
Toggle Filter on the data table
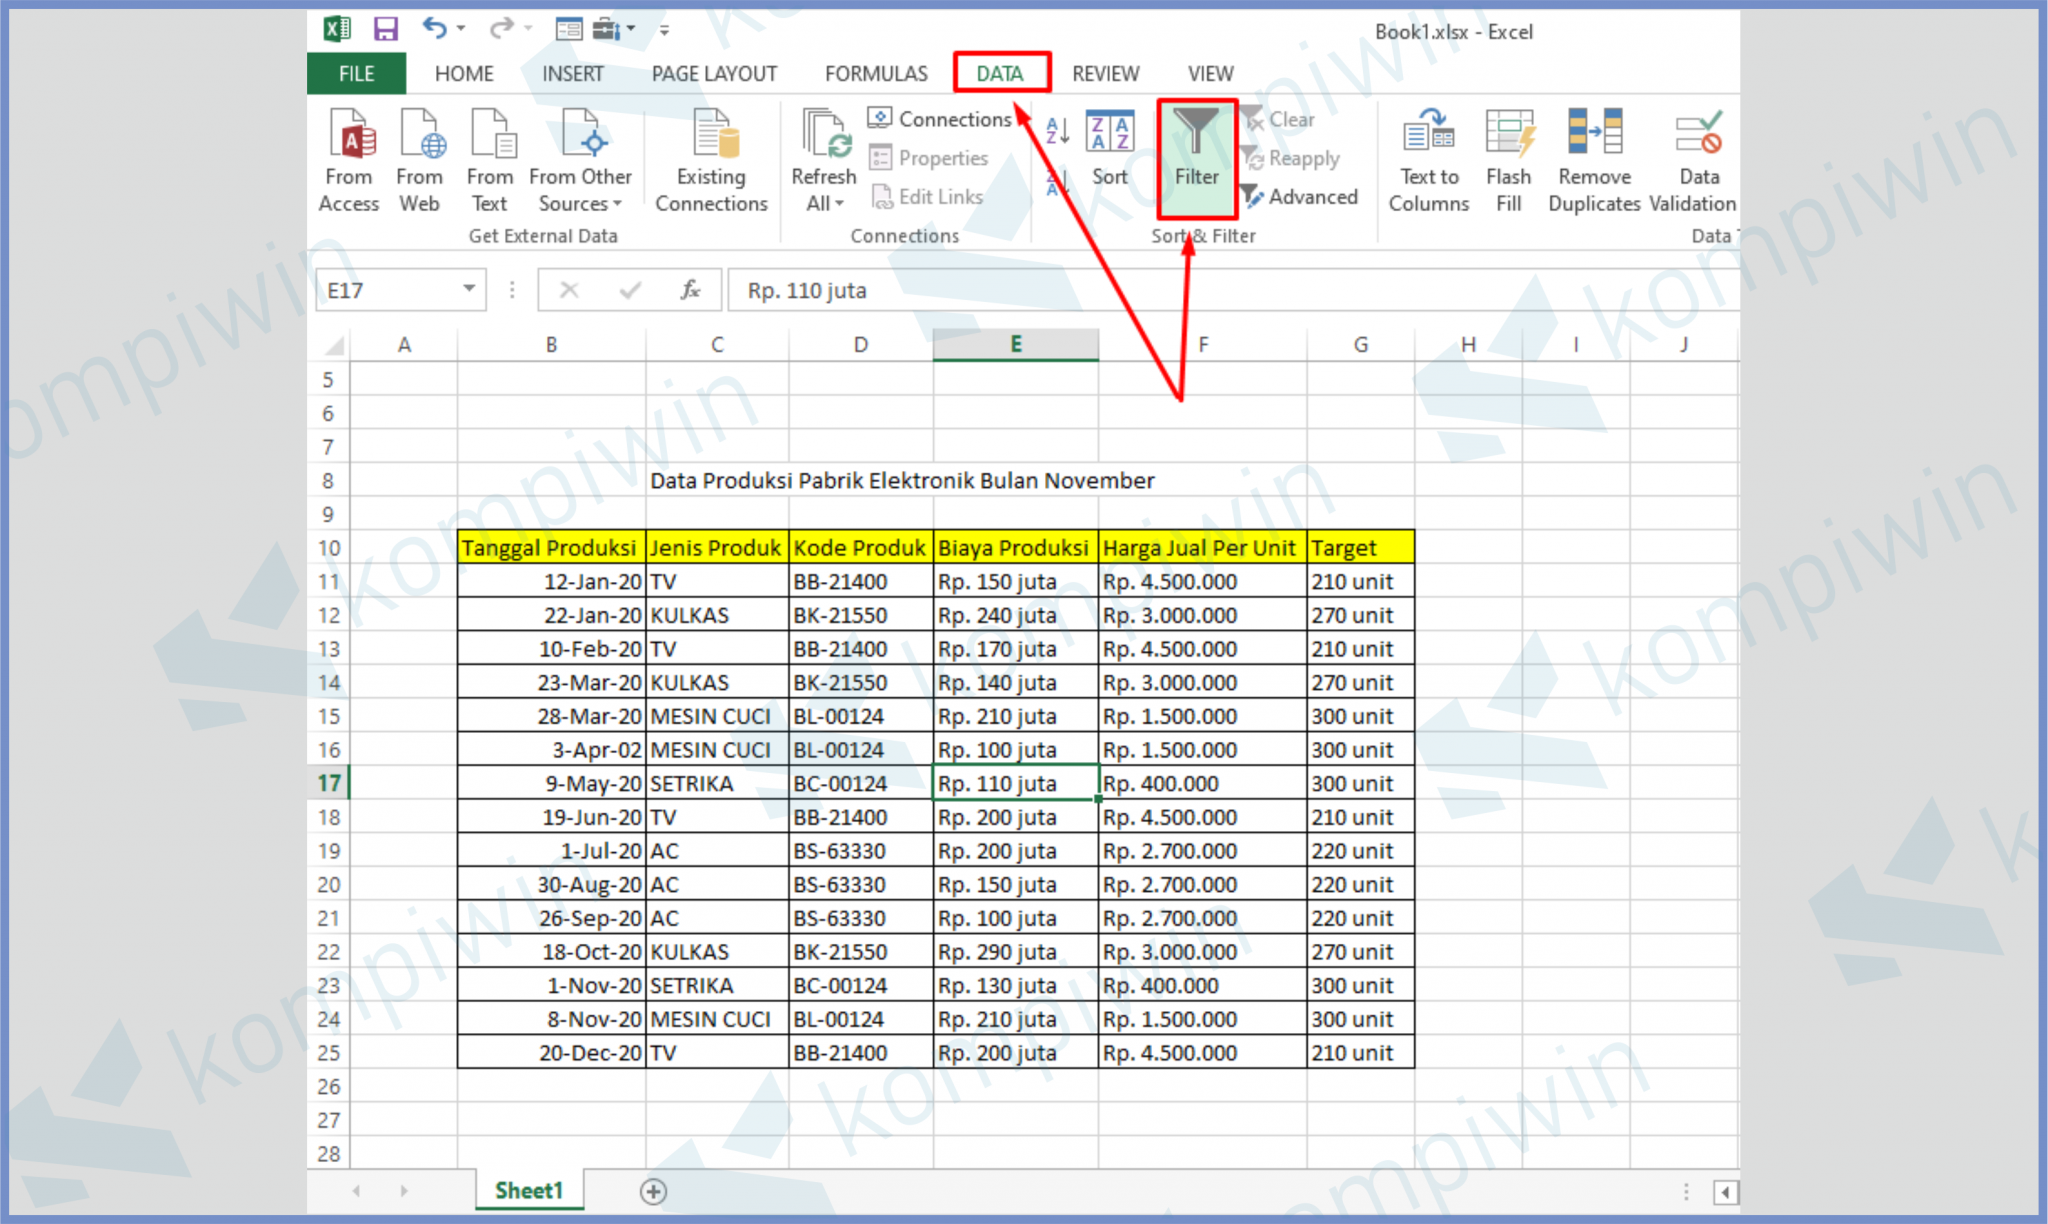(1197, 160)
